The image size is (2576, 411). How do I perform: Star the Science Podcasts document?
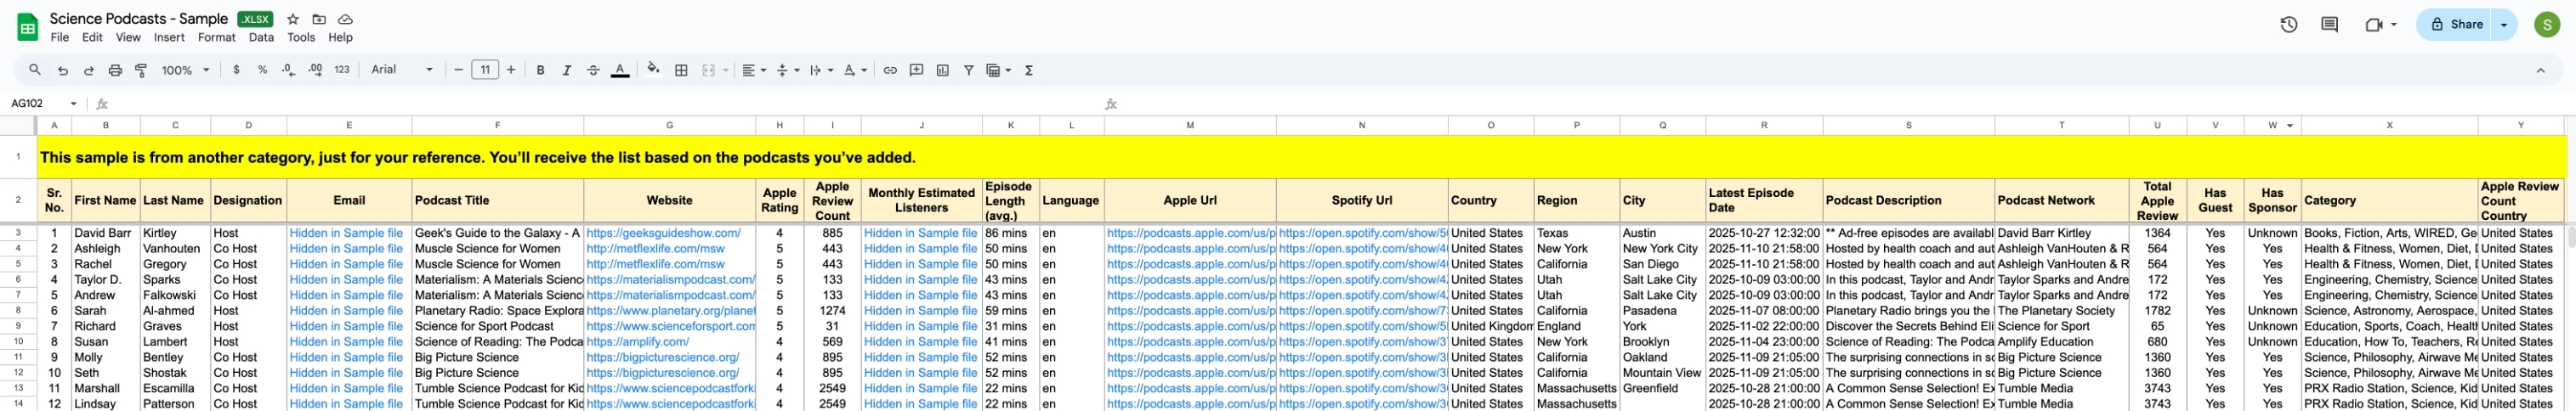click(293, 19)
